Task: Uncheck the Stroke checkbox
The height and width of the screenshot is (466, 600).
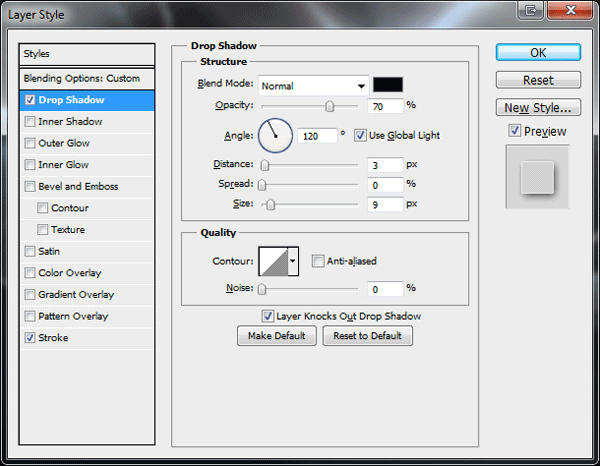Action: coord(30,338)
